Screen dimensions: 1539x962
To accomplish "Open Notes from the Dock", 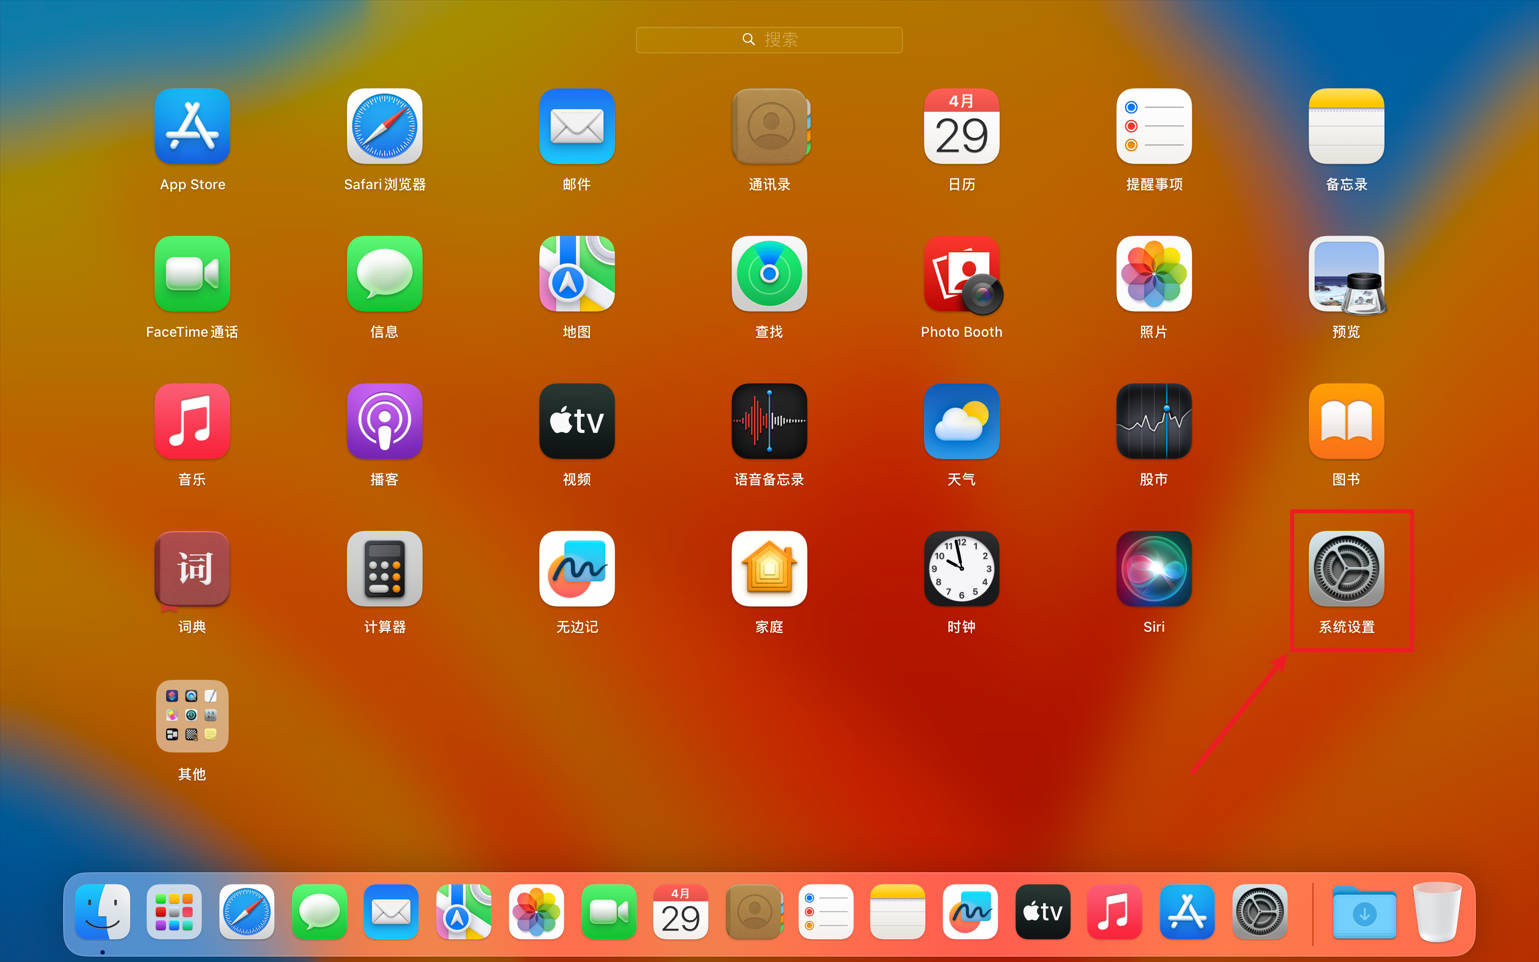I will tap(898, 912).
